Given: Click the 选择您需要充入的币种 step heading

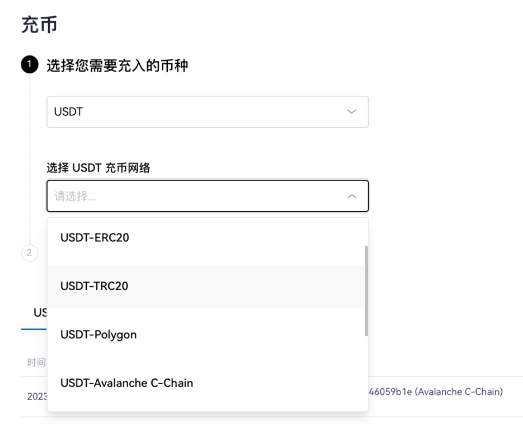Looking at the screenshot, I should pos(117,65).
